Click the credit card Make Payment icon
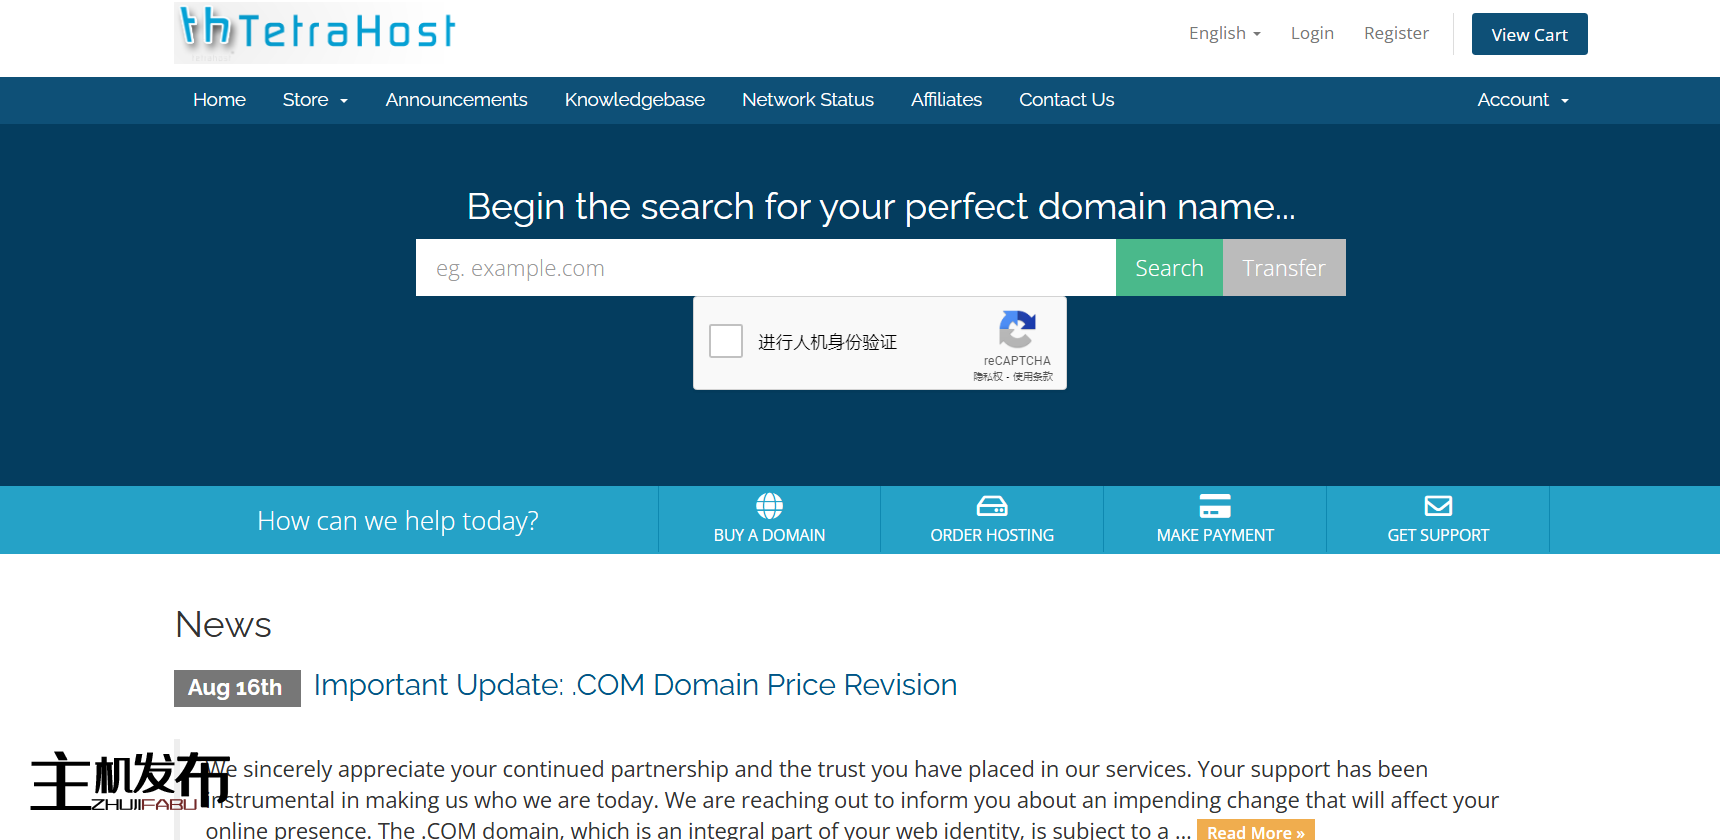The width and height of the screenshot is (1720, 840). (1214, 506)
